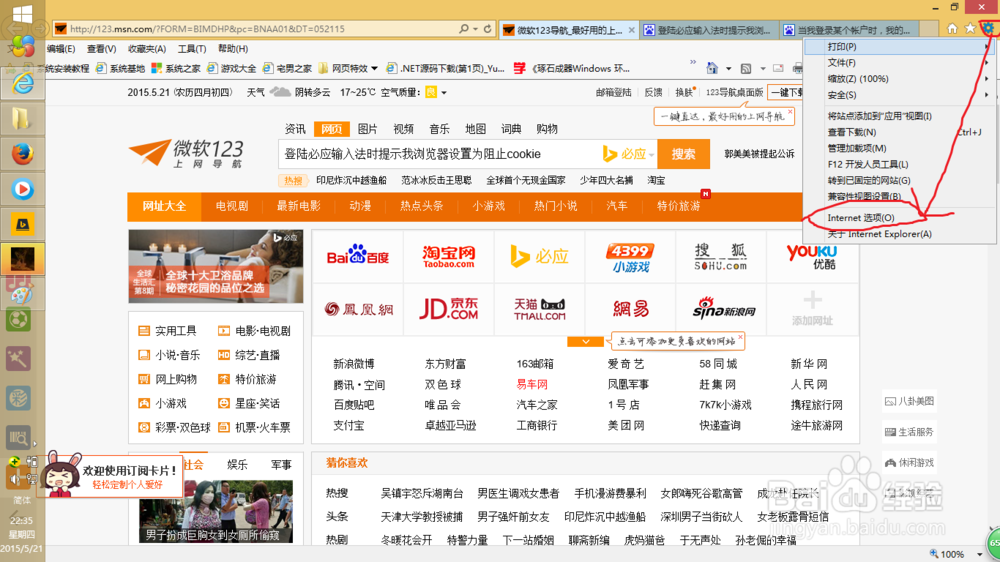
Task: Open the Taobao site tile
Action: (x=448, y=256)
